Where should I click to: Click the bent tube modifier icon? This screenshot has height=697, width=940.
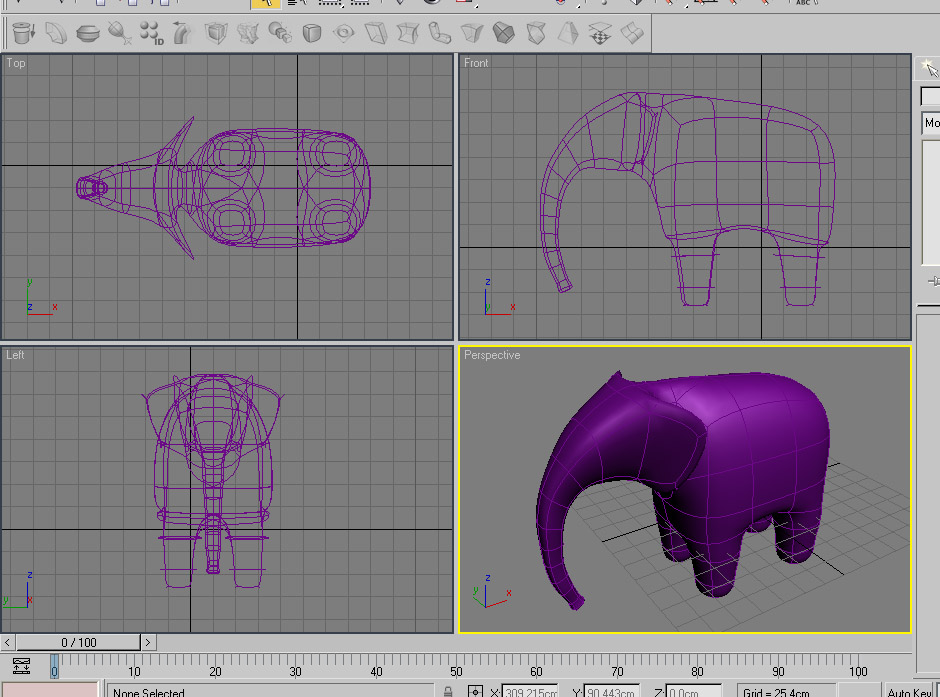[440, 33]
